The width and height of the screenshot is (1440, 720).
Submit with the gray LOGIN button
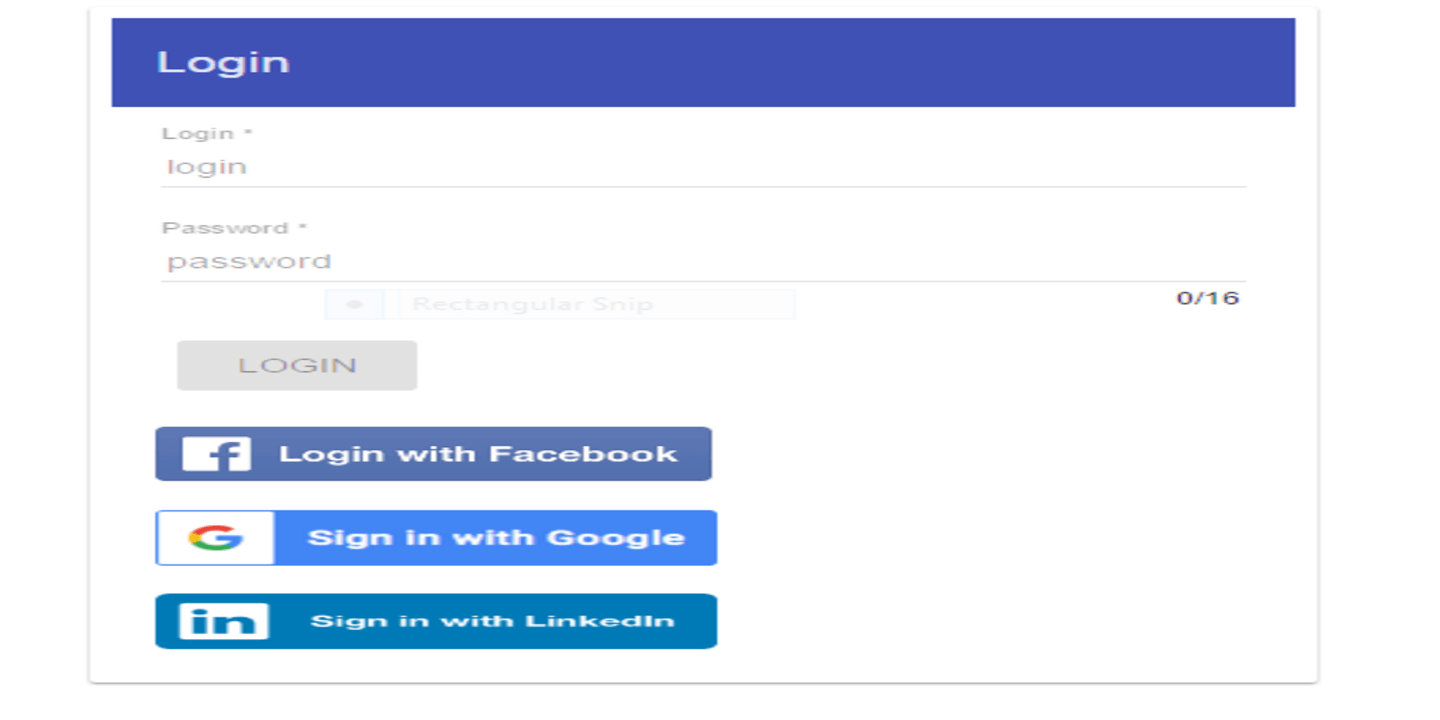(297, 365)
